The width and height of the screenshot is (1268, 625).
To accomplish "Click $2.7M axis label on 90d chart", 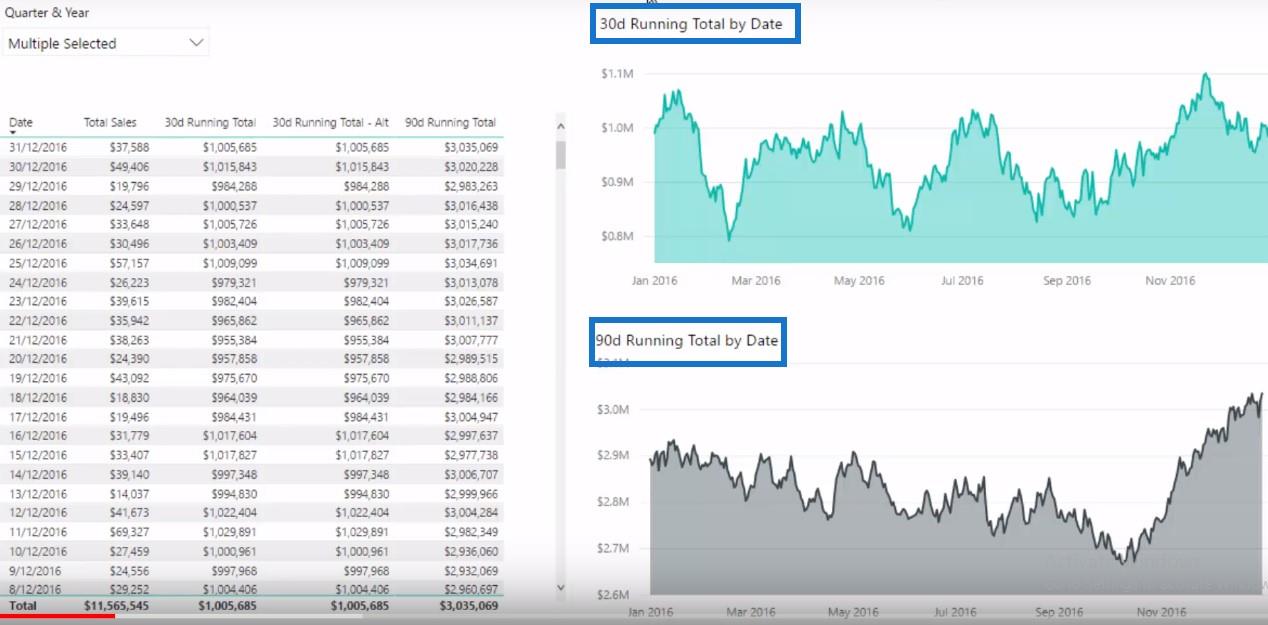I will 613,548.
